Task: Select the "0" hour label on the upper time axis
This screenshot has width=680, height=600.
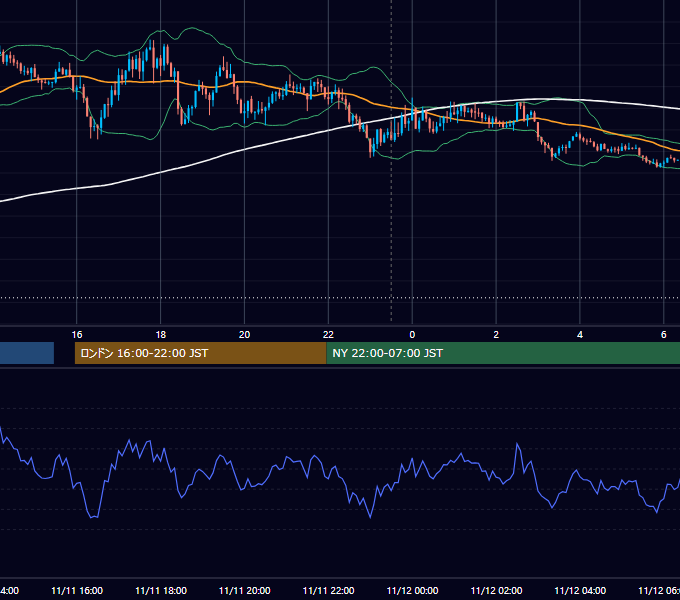Action: coord(412,335)
